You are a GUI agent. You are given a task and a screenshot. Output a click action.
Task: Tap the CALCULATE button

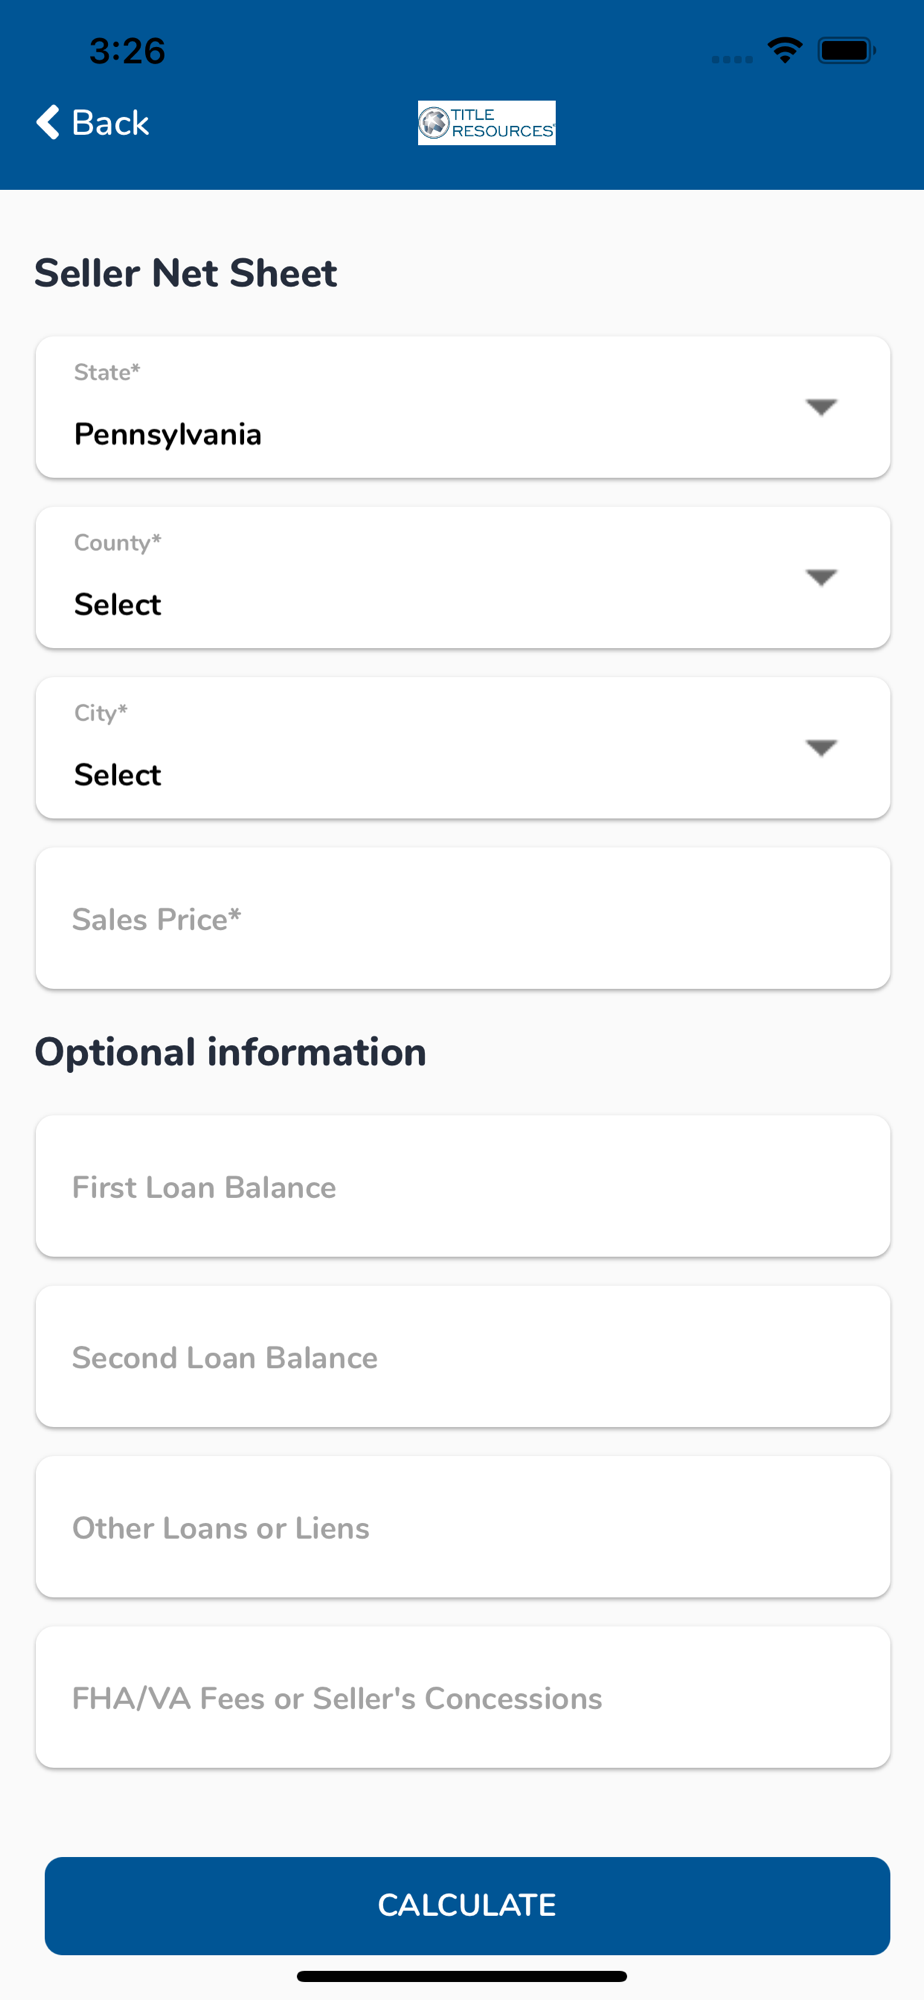click(467, 1906)
